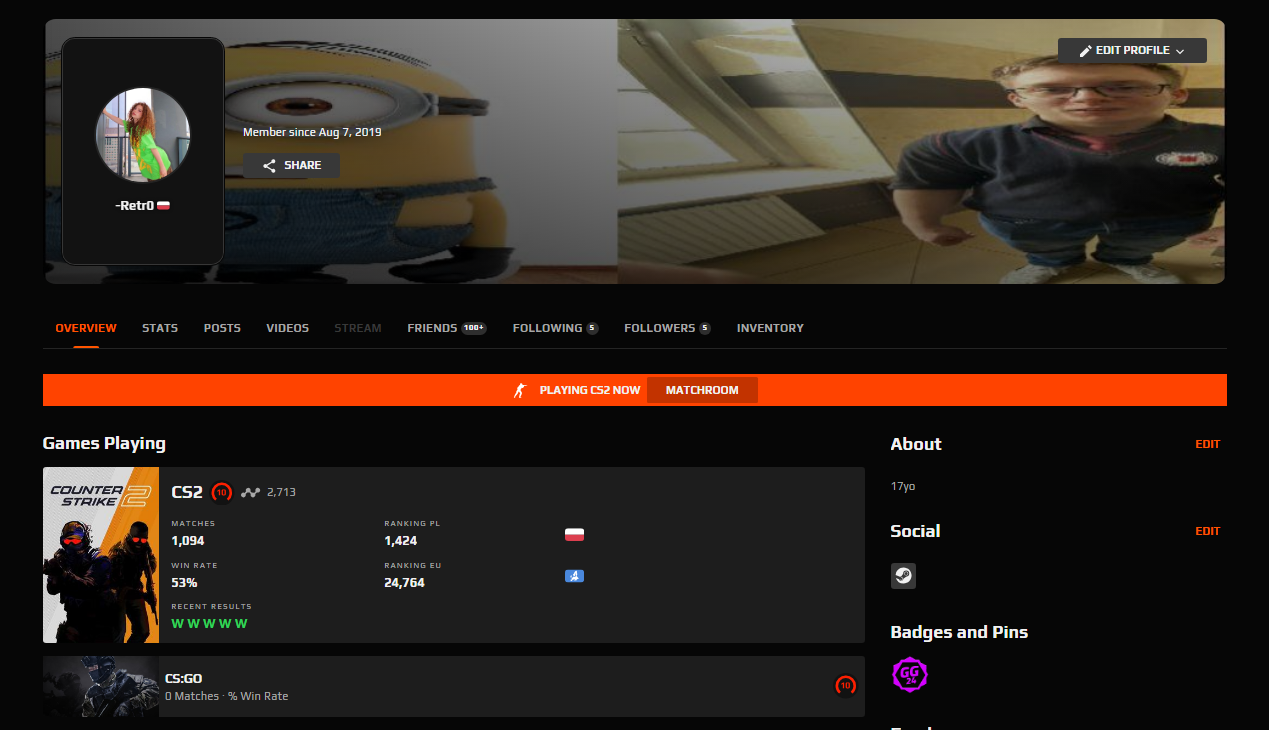
Task: Edit the Social section
Action: (x=1207, y=531)
